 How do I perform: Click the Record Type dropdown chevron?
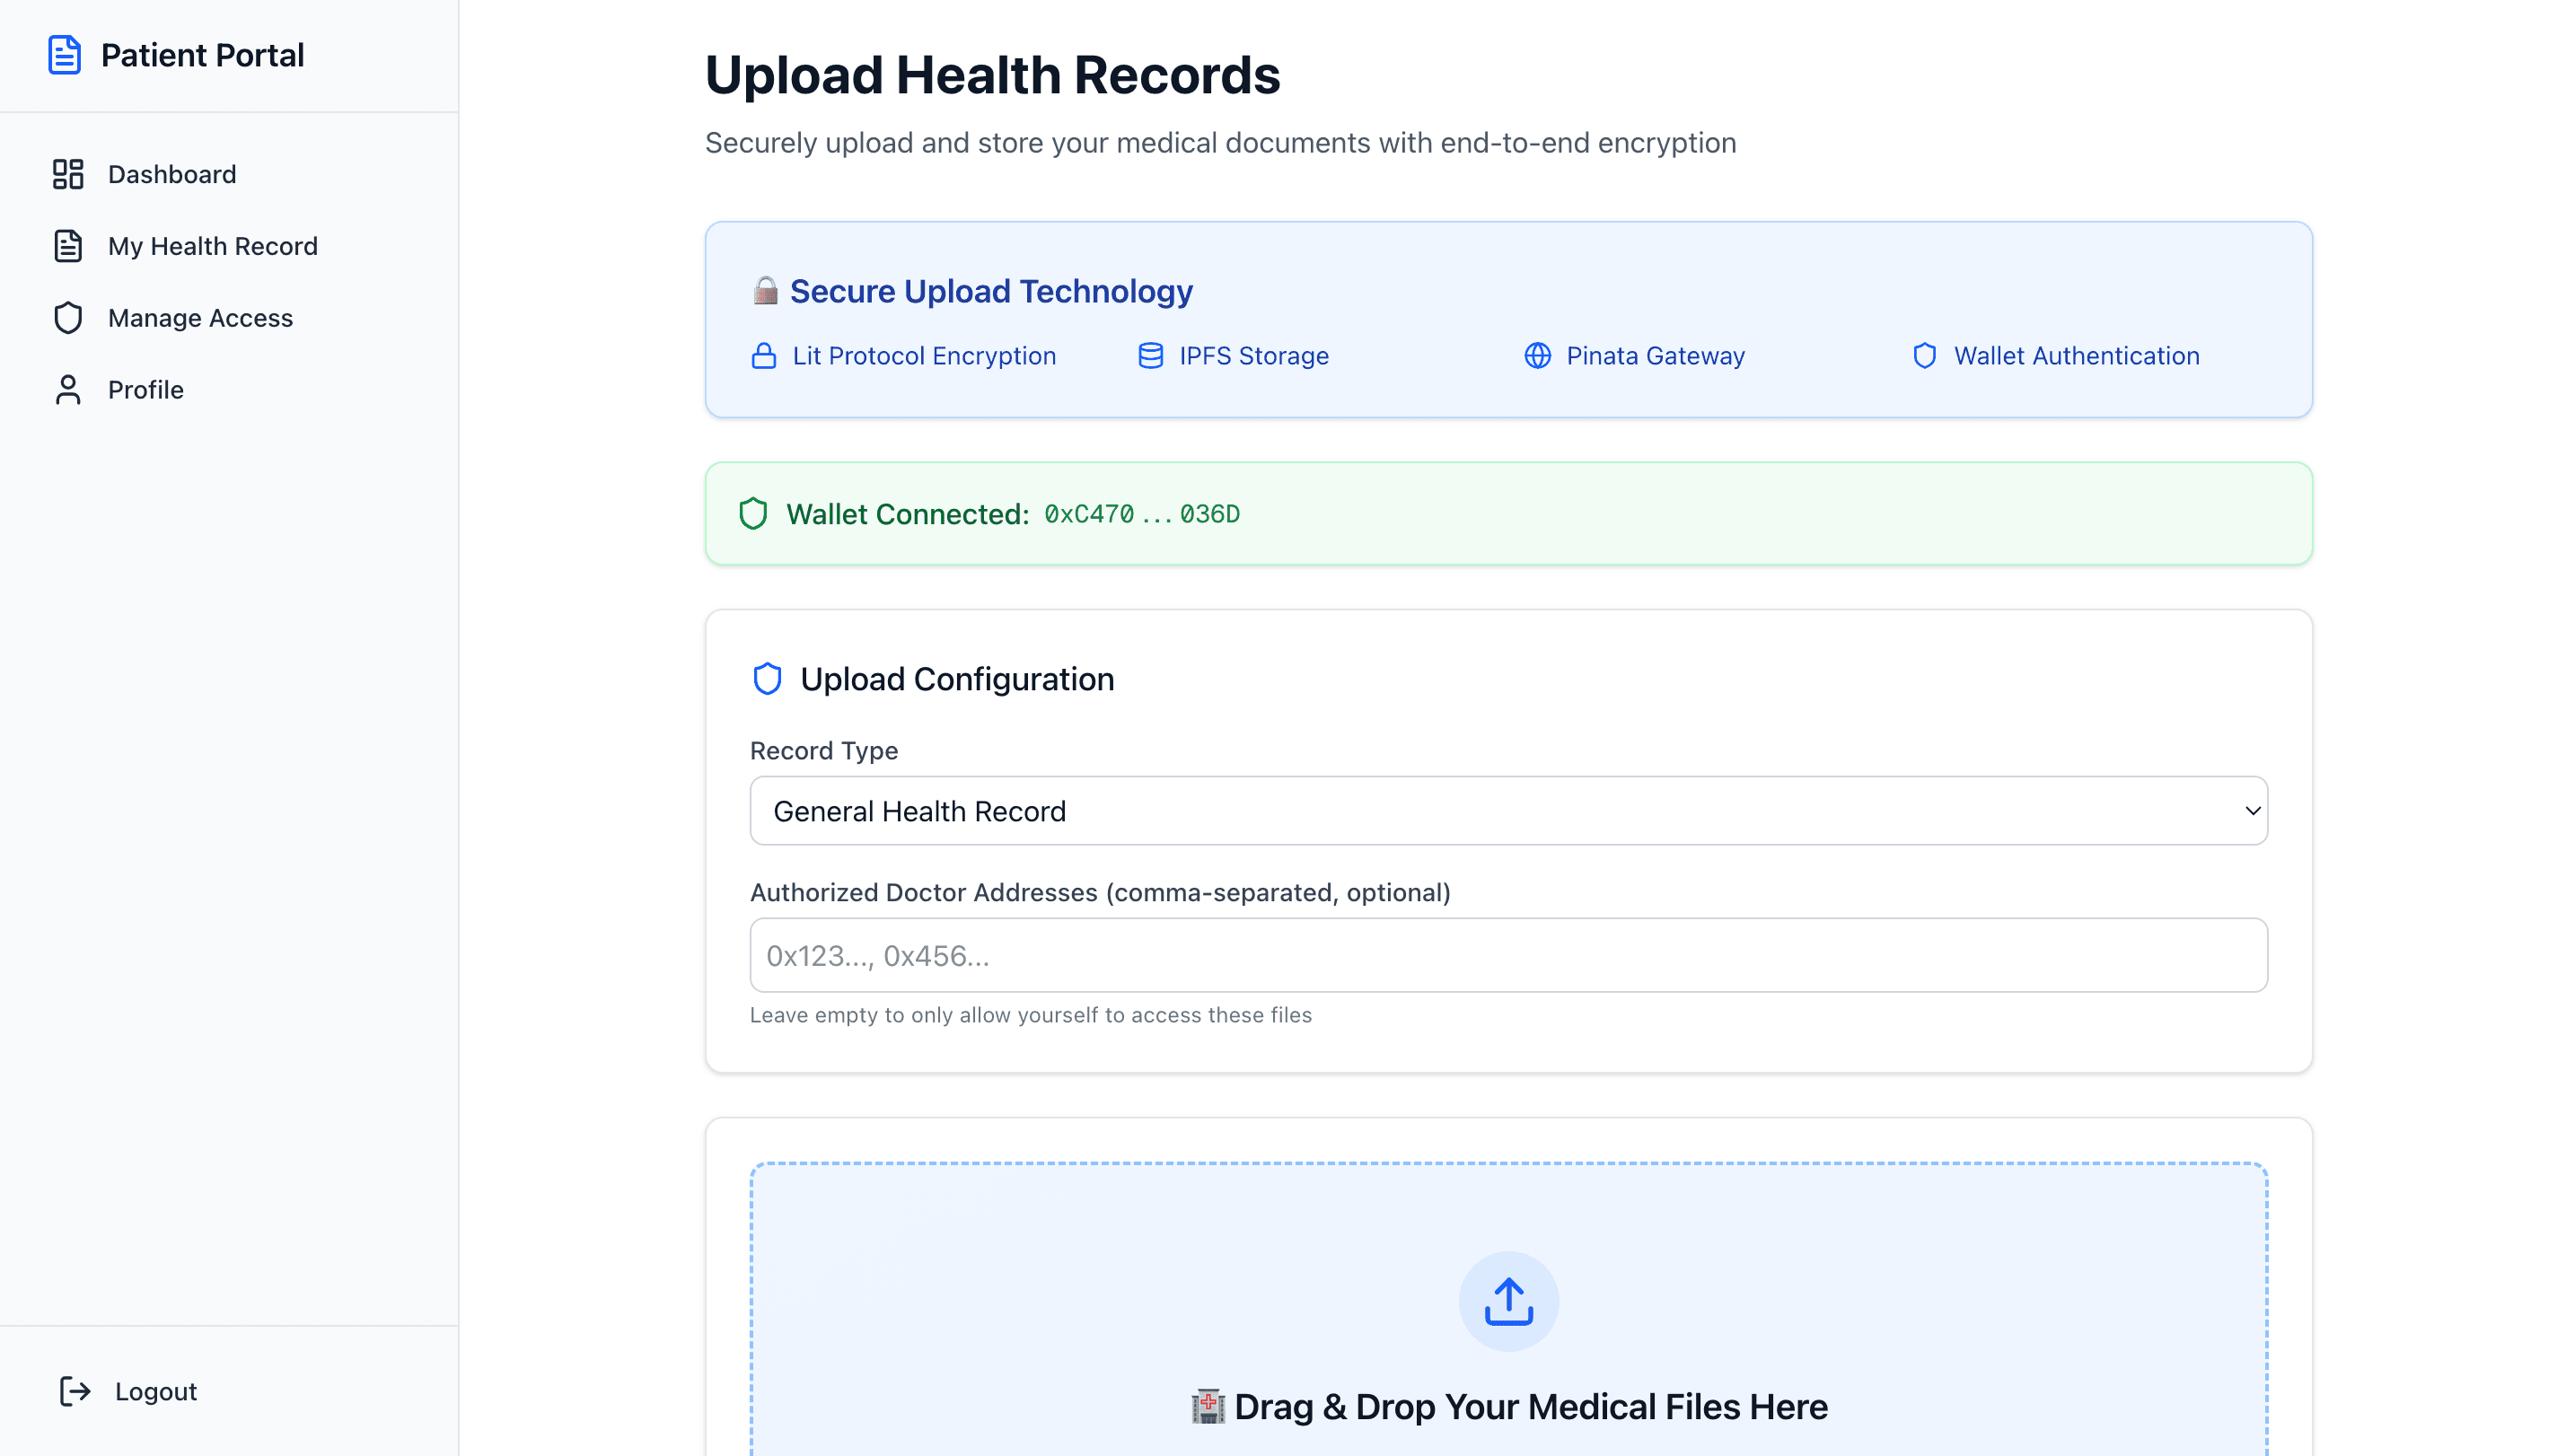click(2252, 811)
